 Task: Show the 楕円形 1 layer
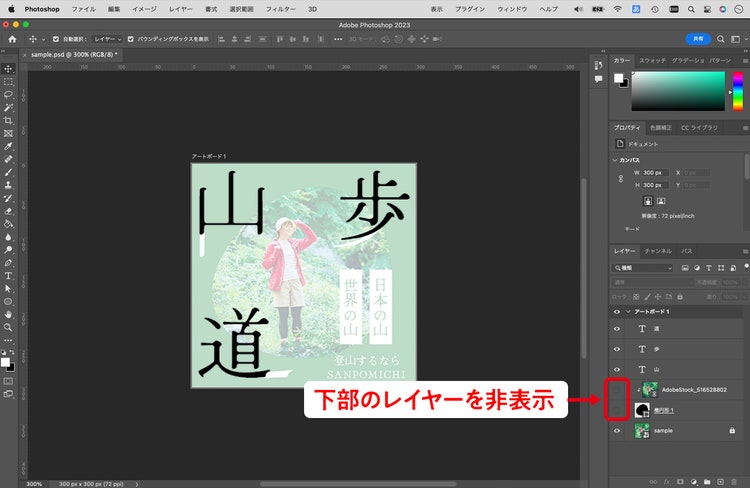[617, 410]
